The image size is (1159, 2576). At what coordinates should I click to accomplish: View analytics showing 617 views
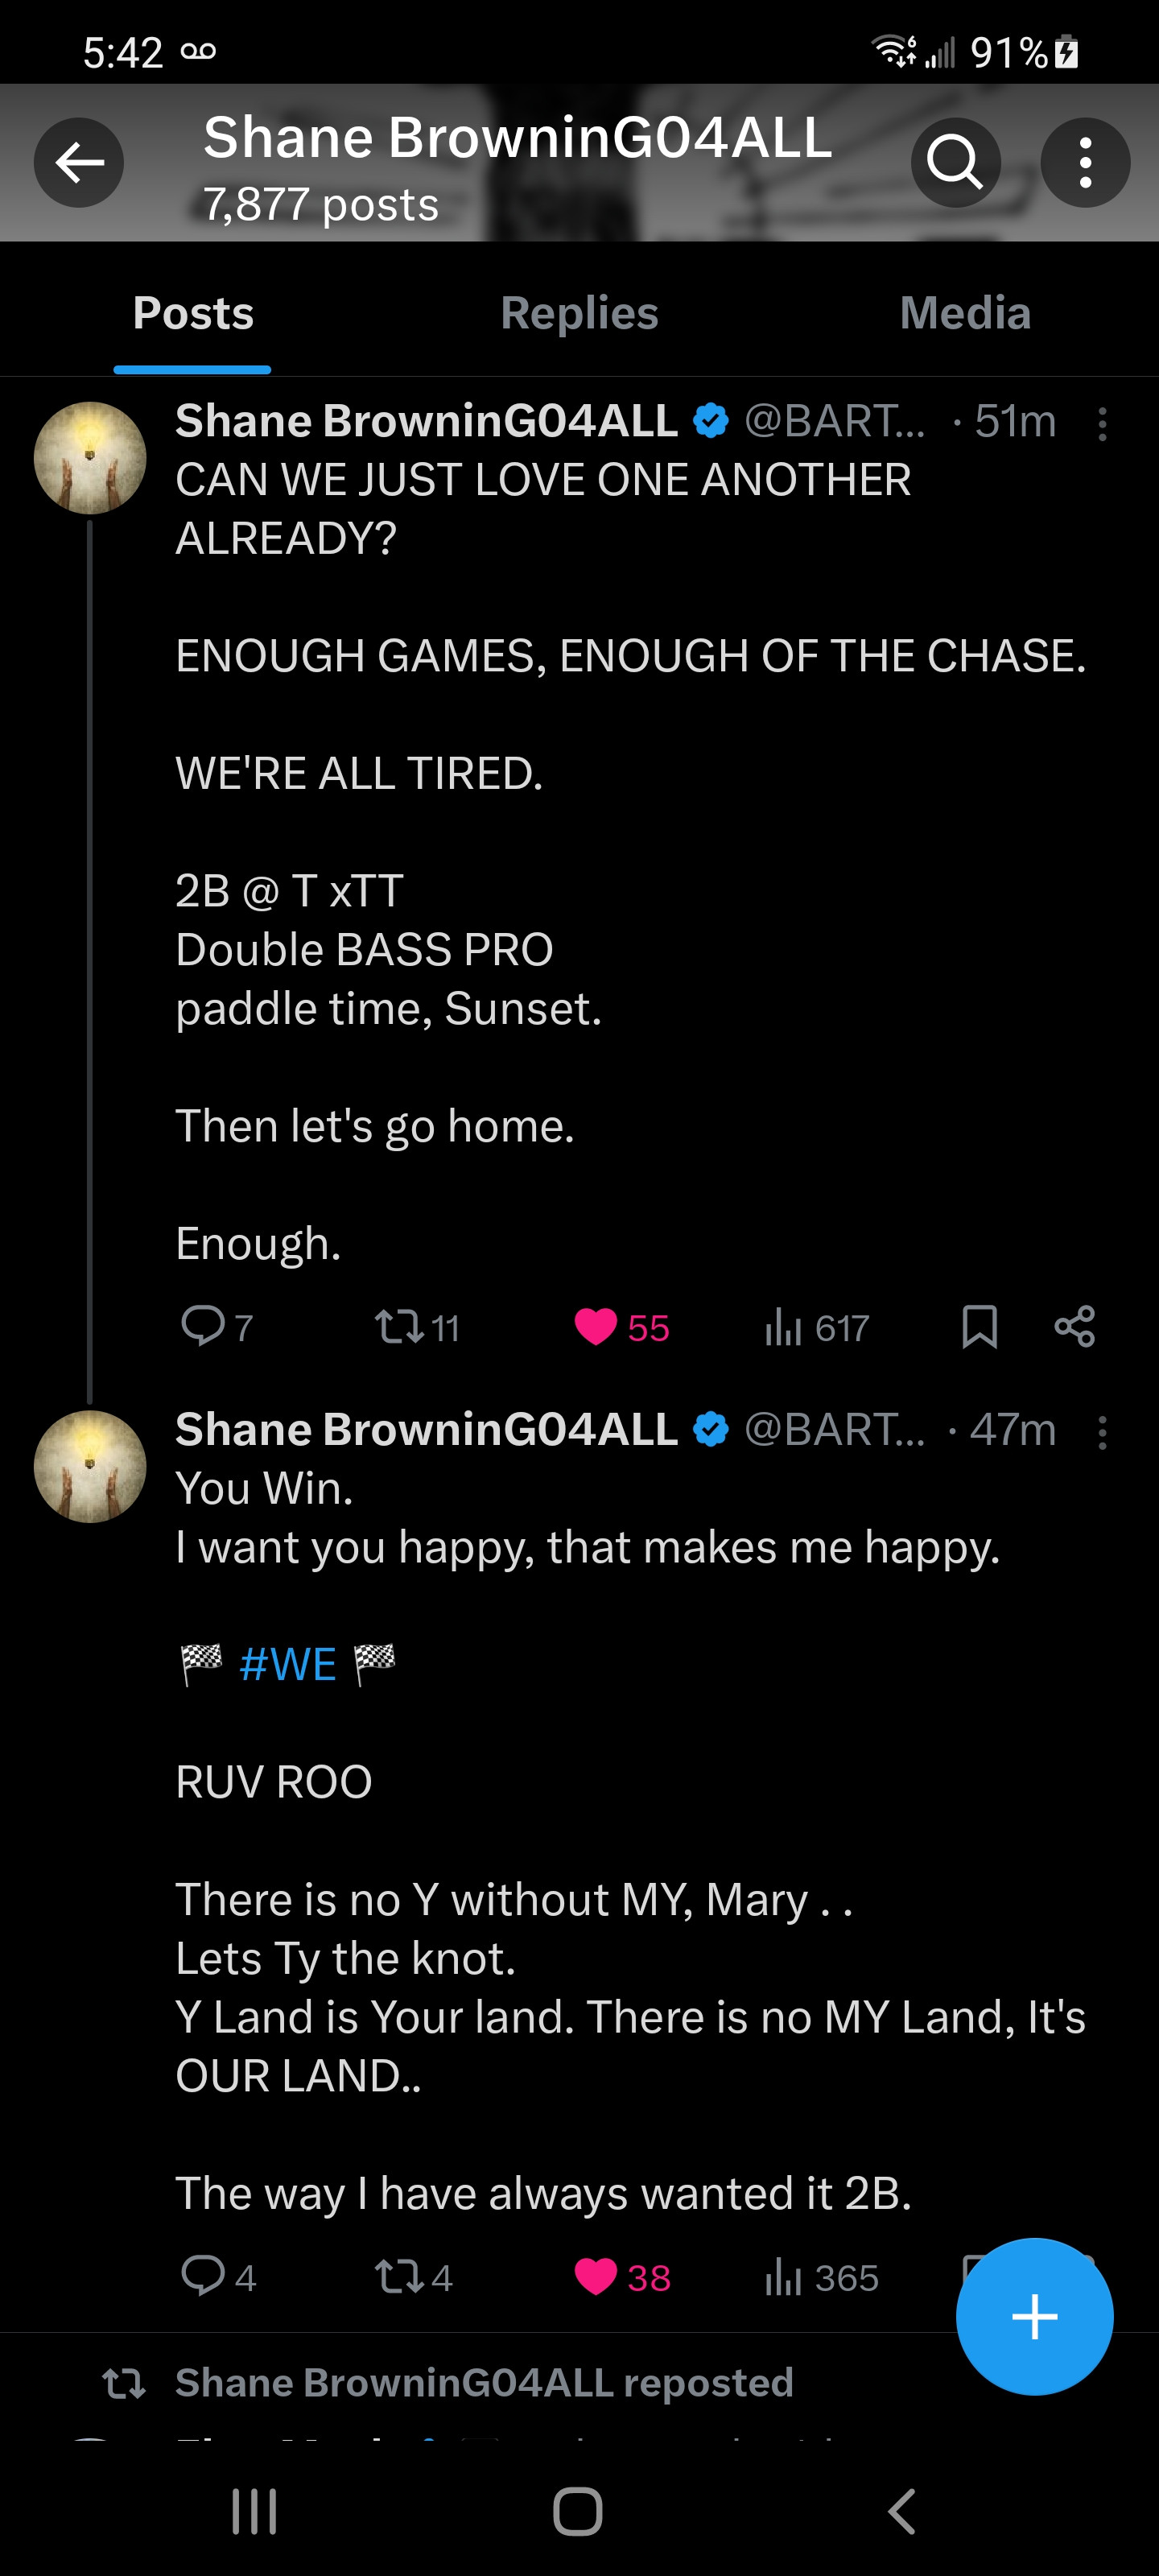[784, 1328]
